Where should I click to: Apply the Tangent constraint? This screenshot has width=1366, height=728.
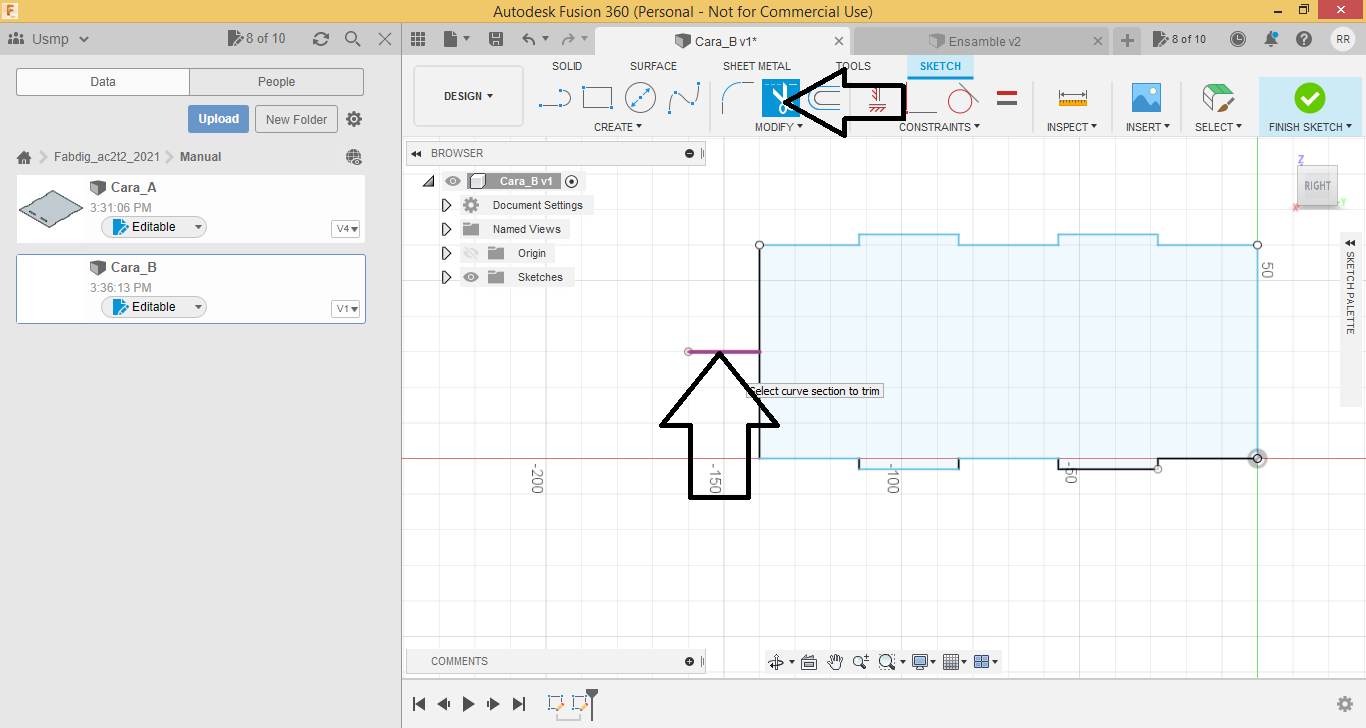coord(962,99)
